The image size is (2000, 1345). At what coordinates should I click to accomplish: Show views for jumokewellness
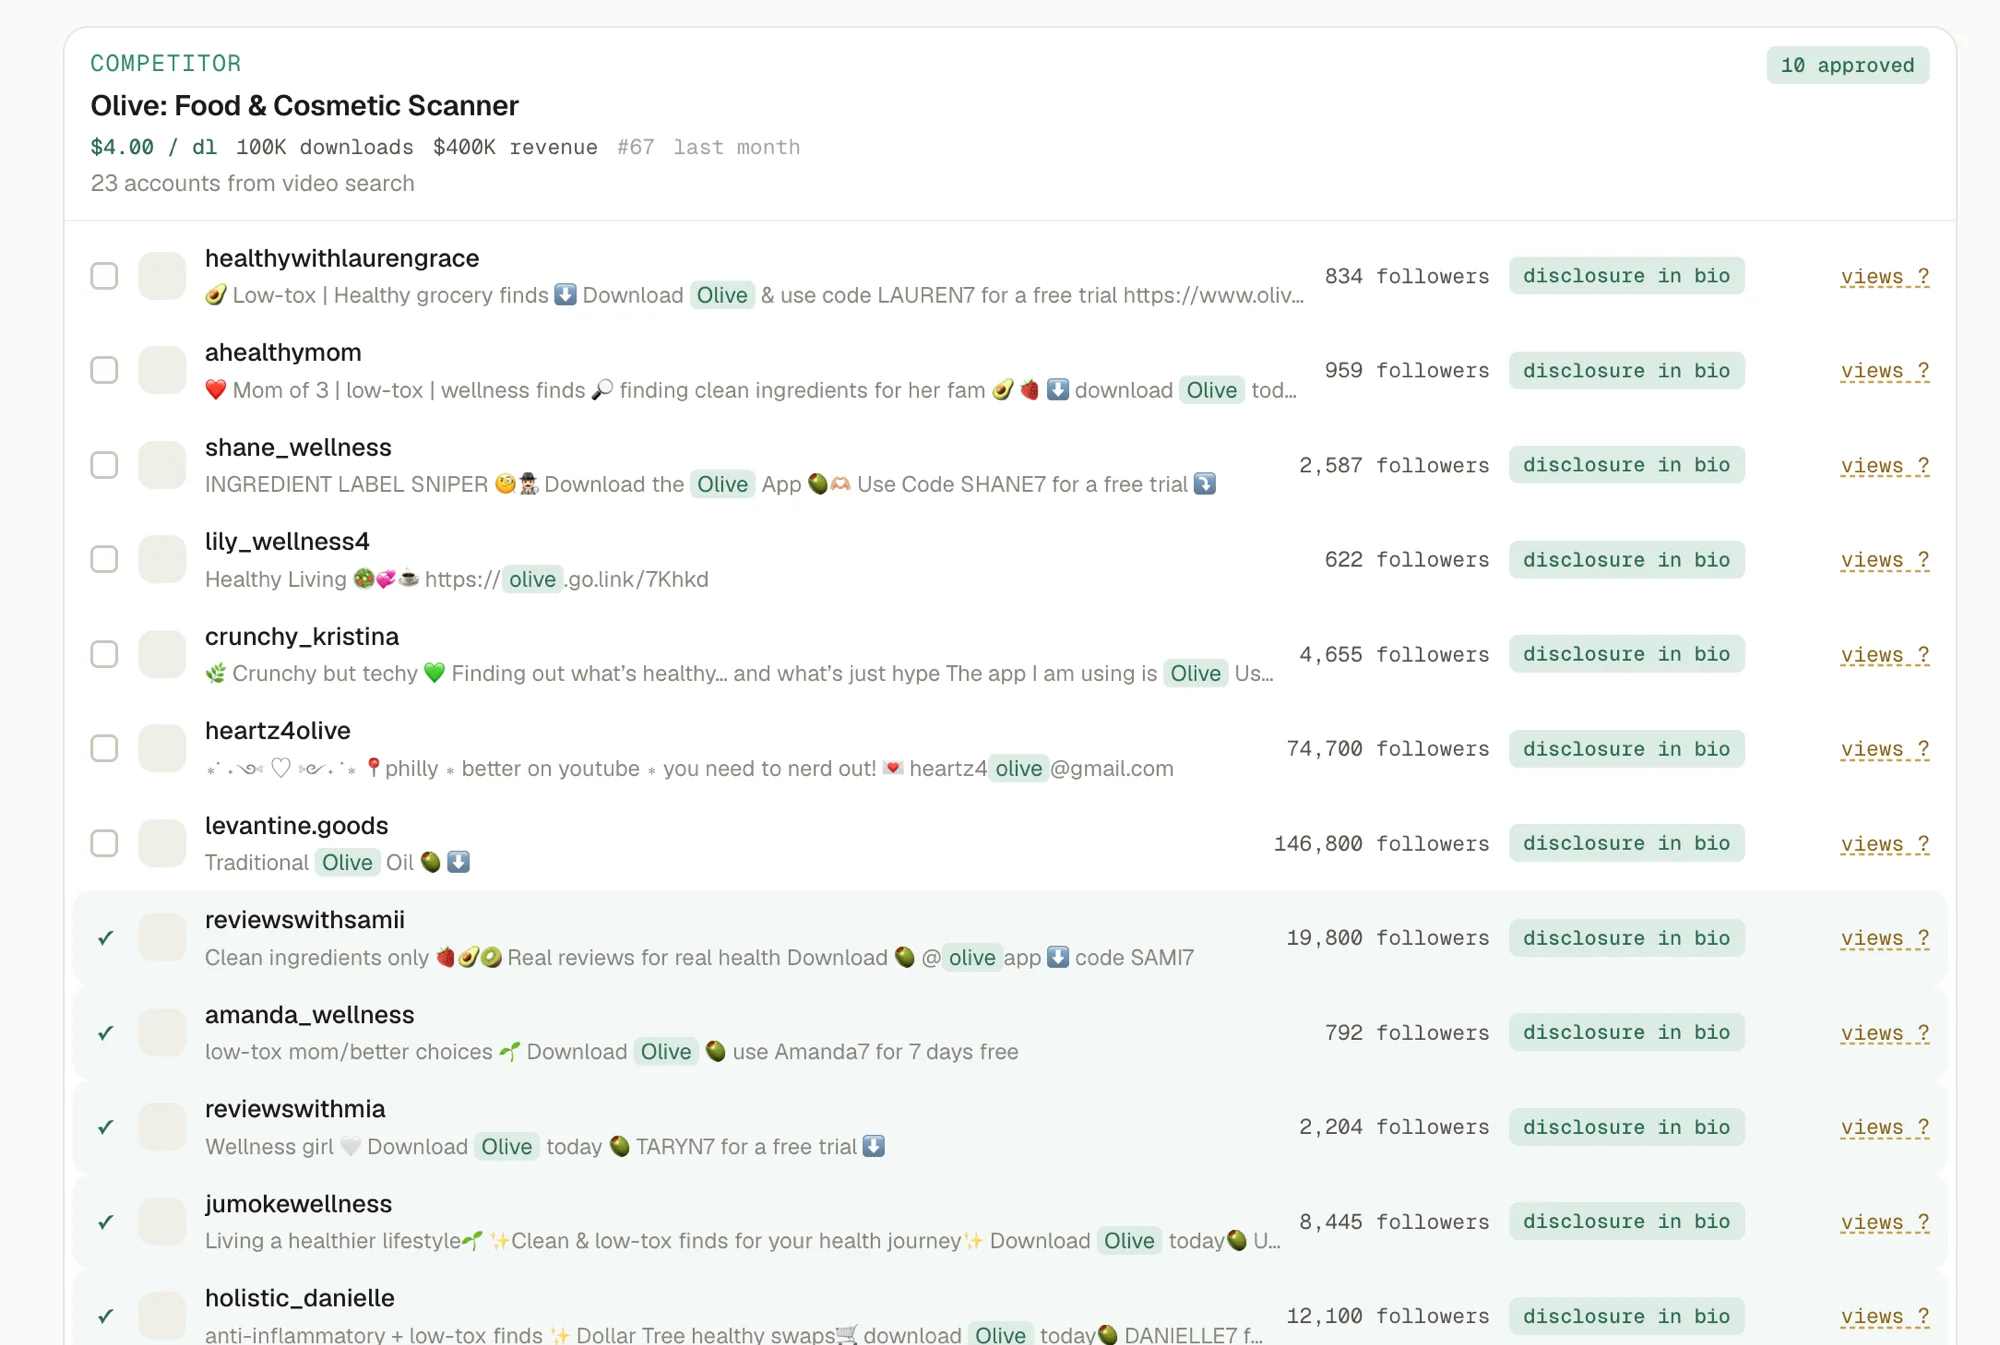click(1885, 1222)
